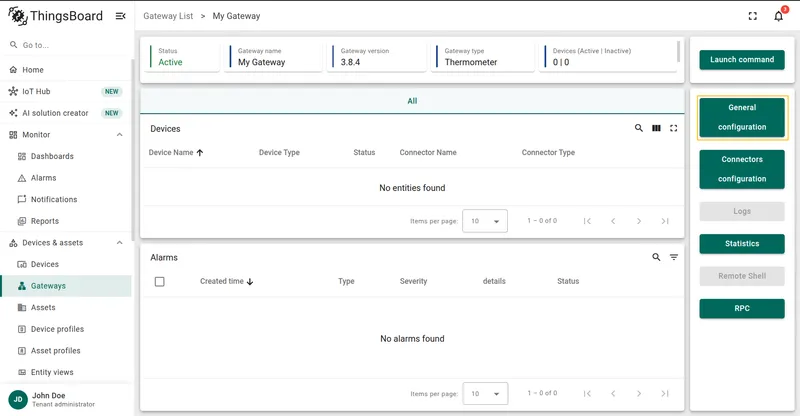Open Alarms items per page dropdown
The width and height of the screenshot is (800, 416).
pos(485,394)
